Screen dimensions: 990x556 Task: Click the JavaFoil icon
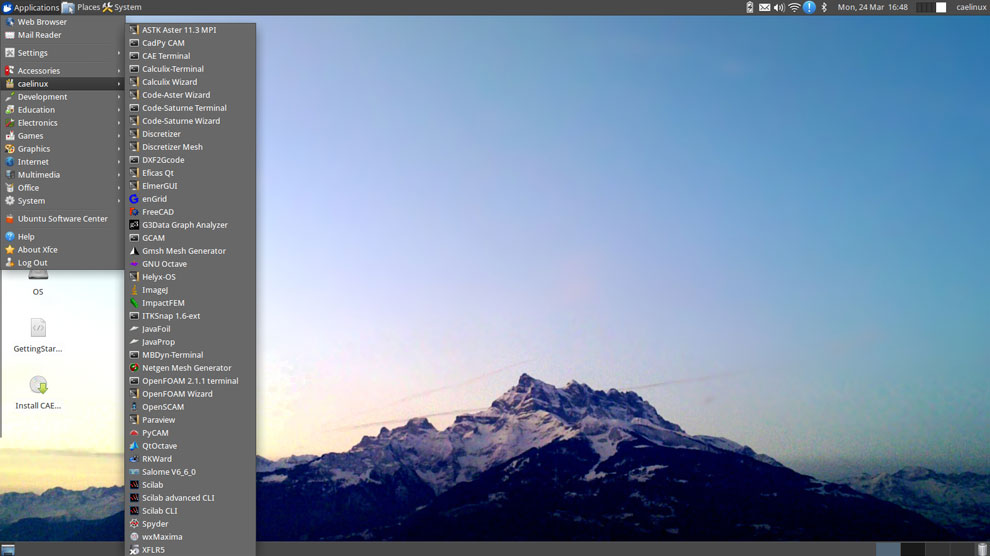click(x=134, y=329)
